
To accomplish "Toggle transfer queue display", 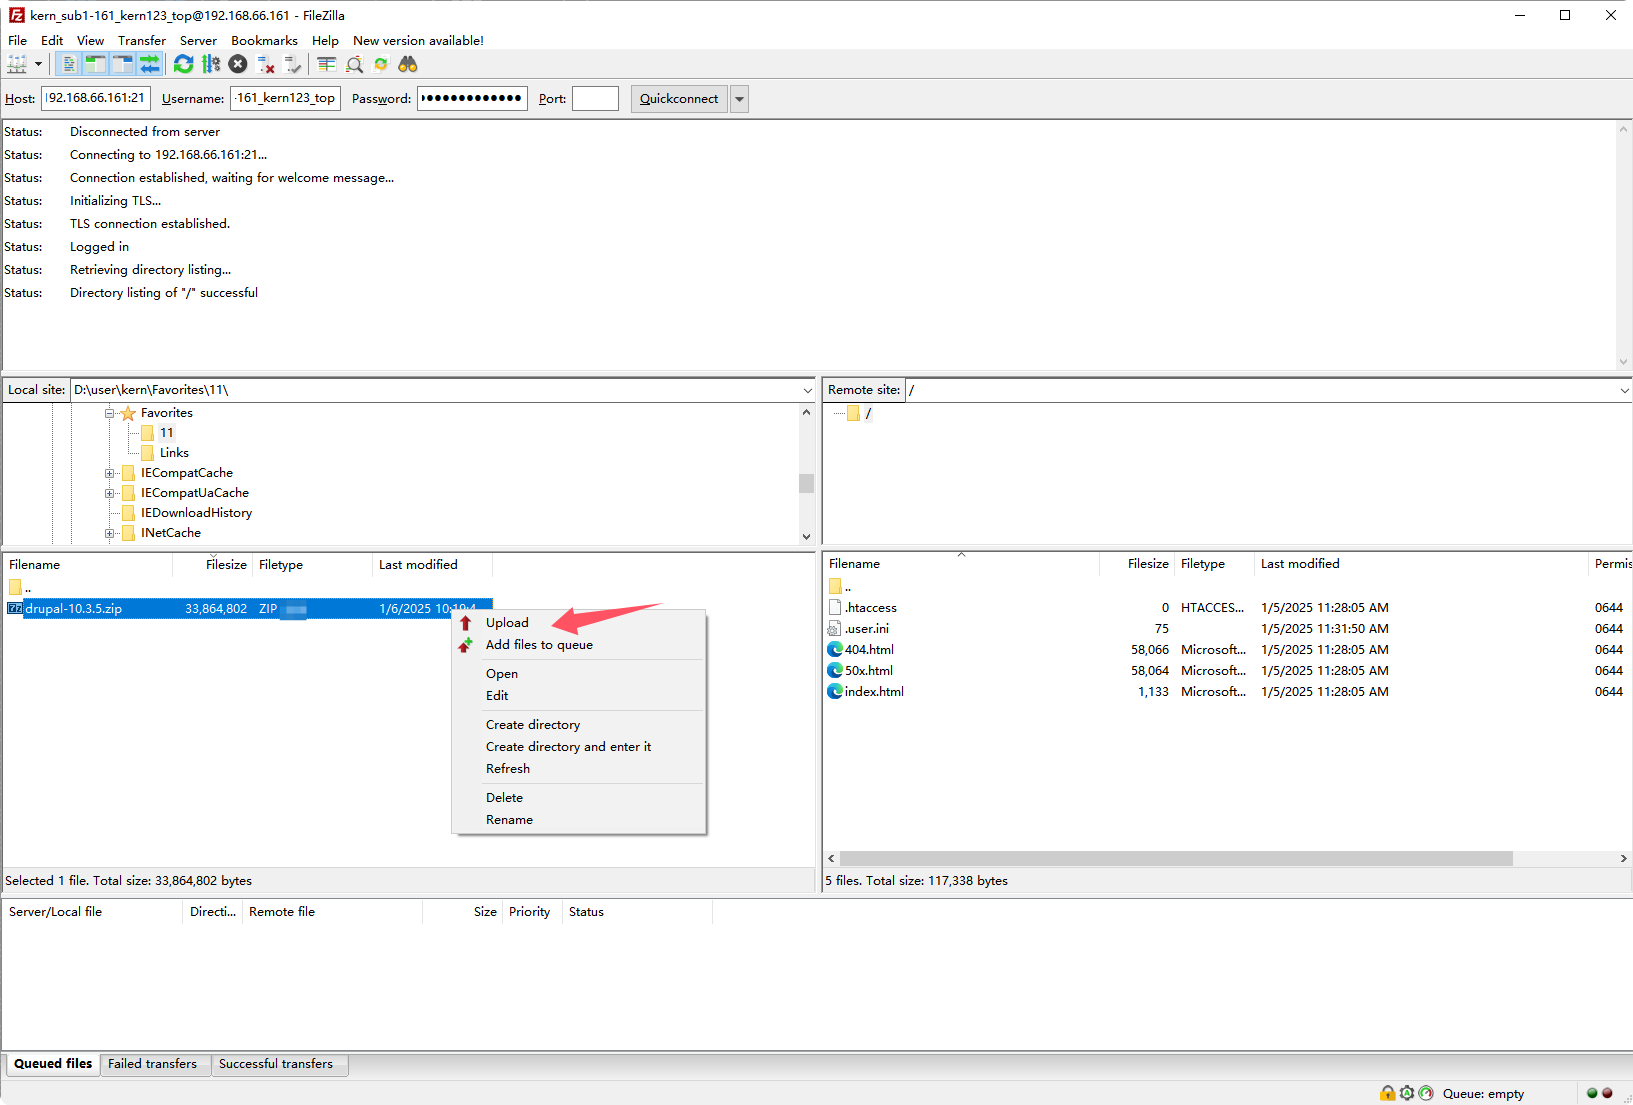I will [149, 65].
